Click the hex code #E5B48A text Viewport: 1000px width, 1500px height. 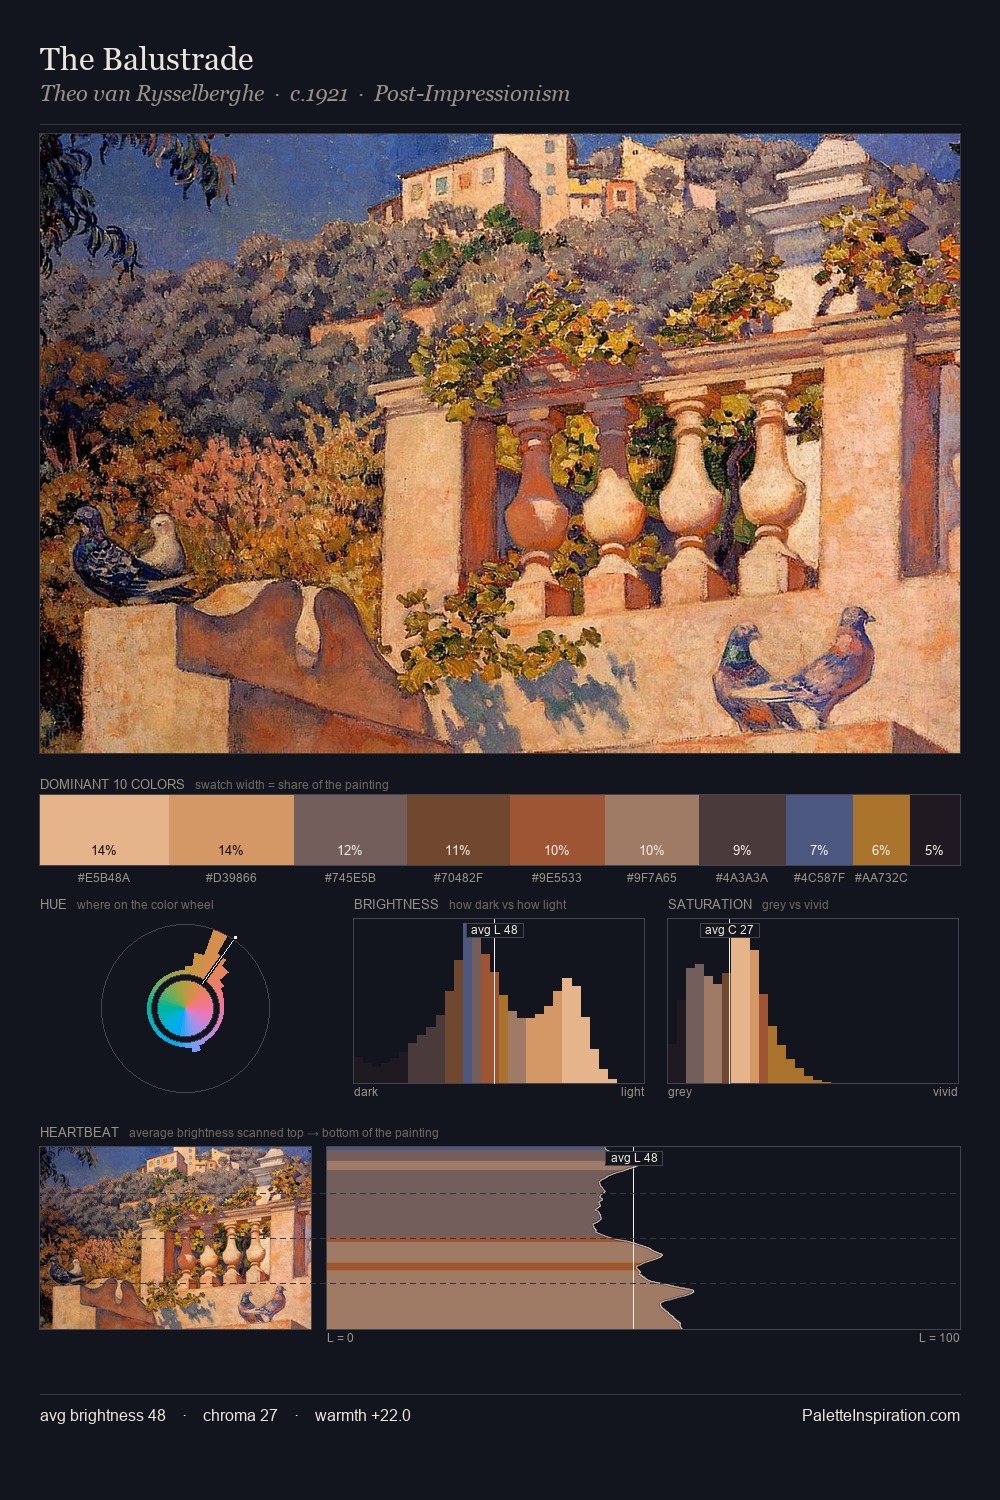(x=104, y=878)
